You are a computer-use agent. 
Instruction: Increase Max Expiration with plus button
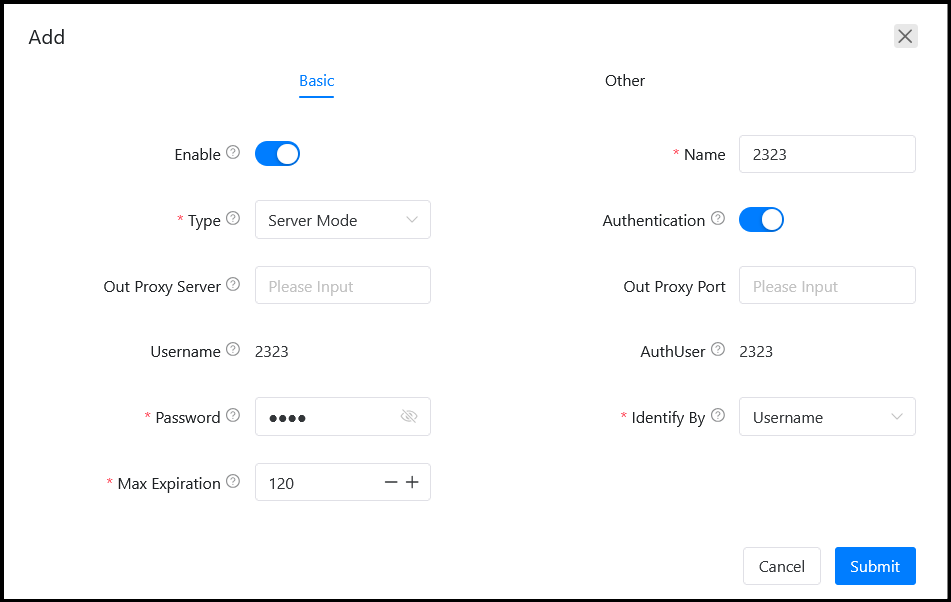412,482
